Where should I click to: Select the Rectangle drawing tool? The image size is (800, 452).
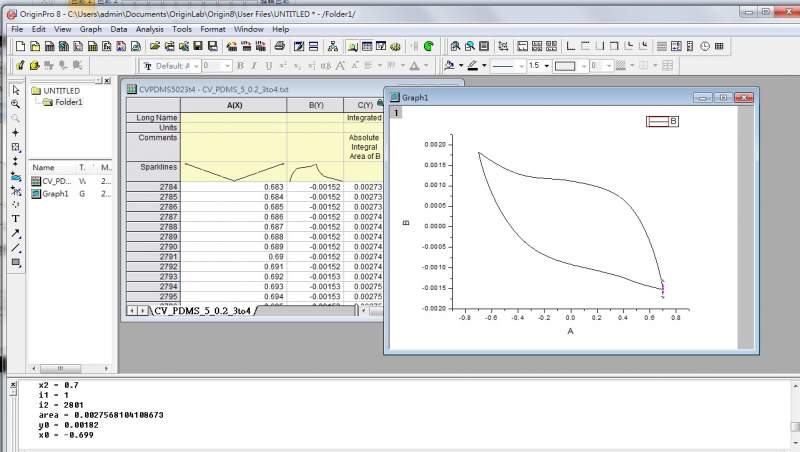coord(16,262)
